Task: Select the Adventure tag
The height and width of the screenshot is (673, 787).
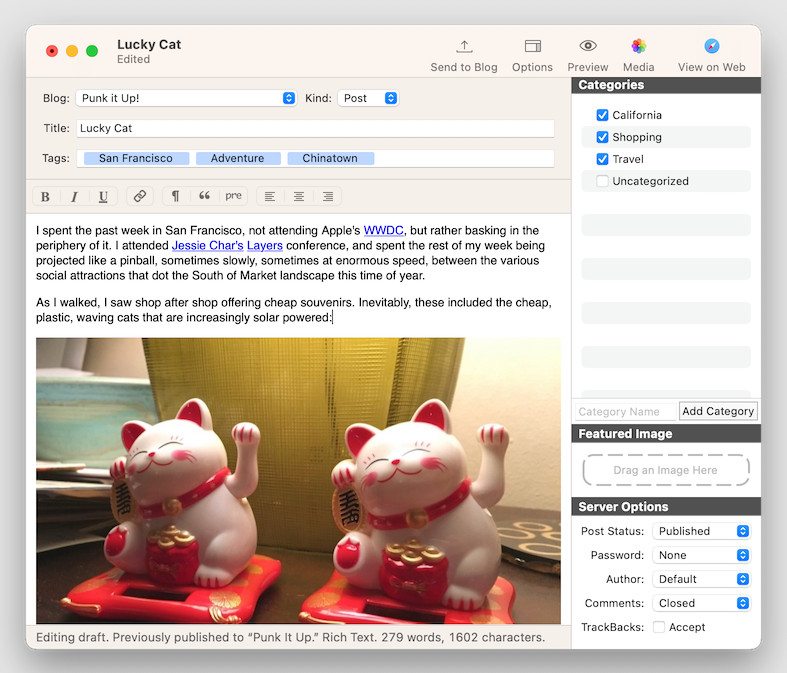Action: pyautogui.click(x=238, y=158)
